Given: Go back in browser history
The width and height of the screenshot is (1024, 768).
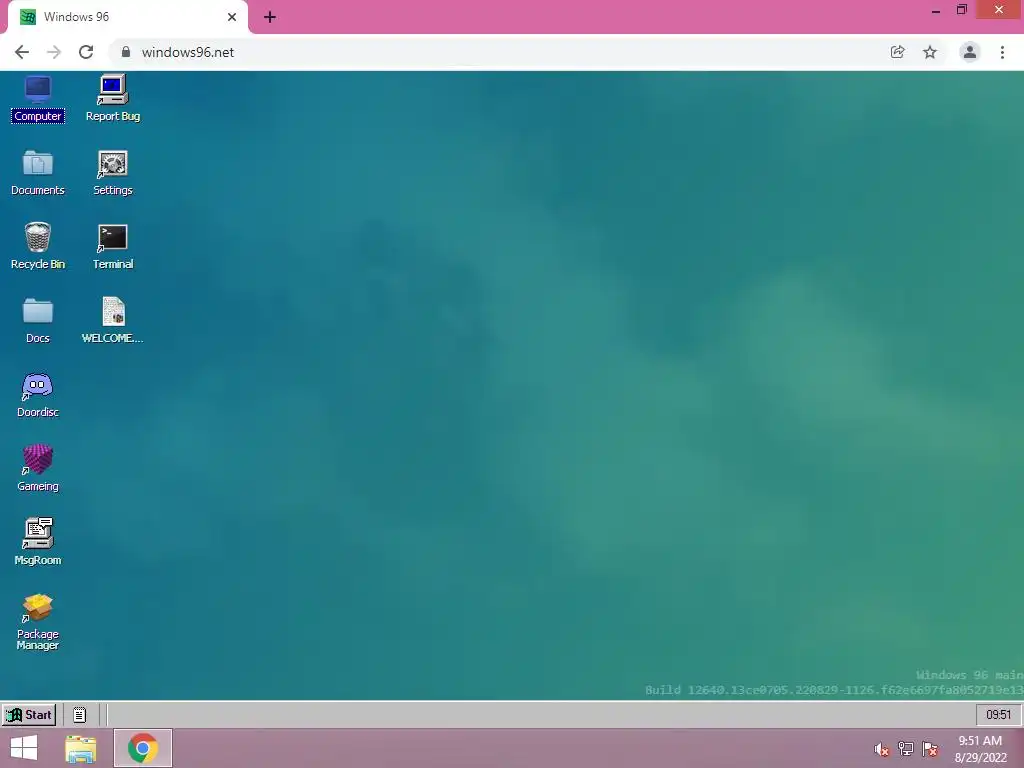Looking at the screenshot, I should point(22,52).
